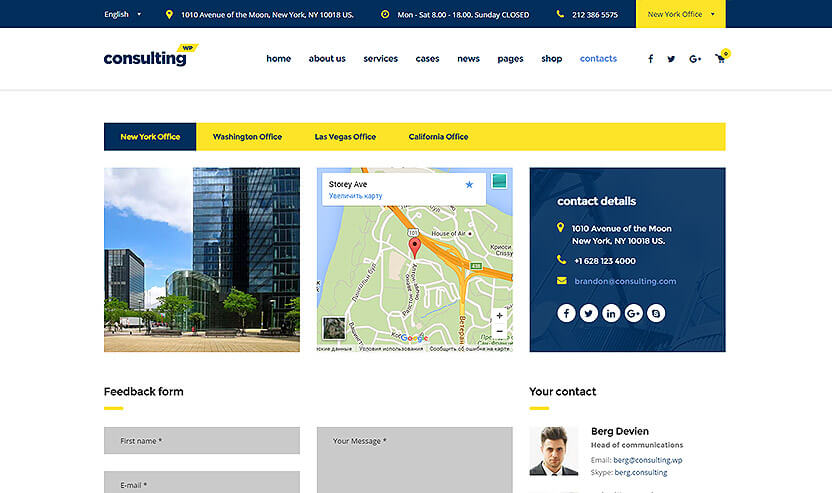
Task: Open the California Office tab
Action: tap(438, 137)
